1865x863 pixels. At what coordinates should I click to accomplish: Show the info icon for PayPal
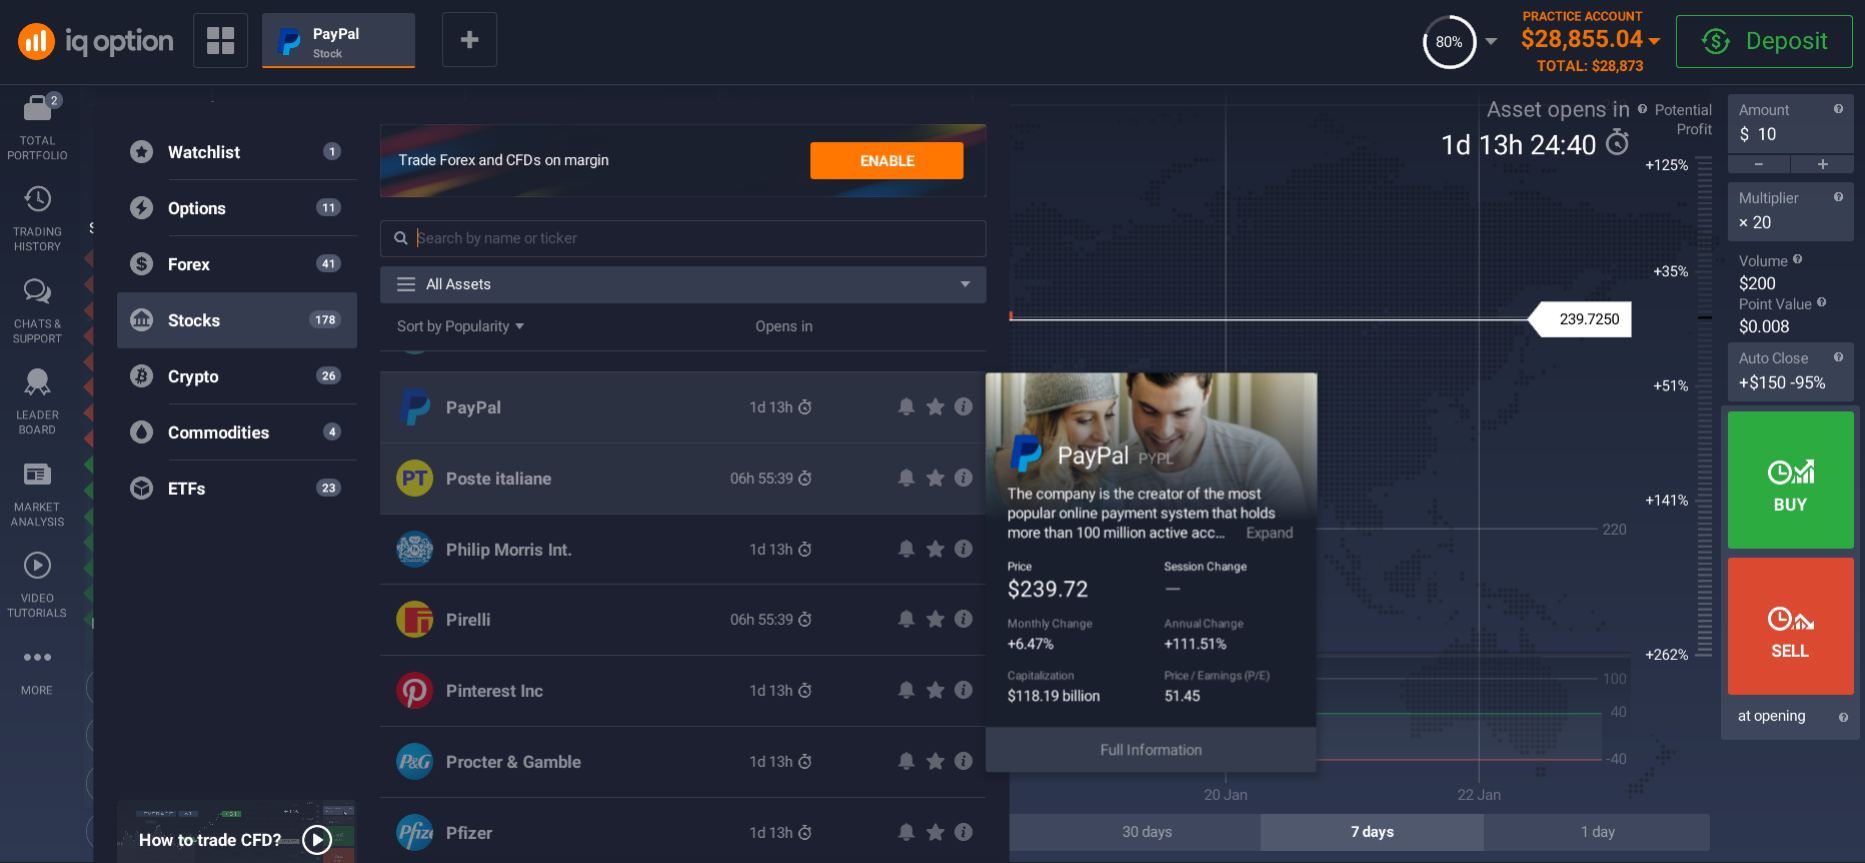(x=963, y=407)
